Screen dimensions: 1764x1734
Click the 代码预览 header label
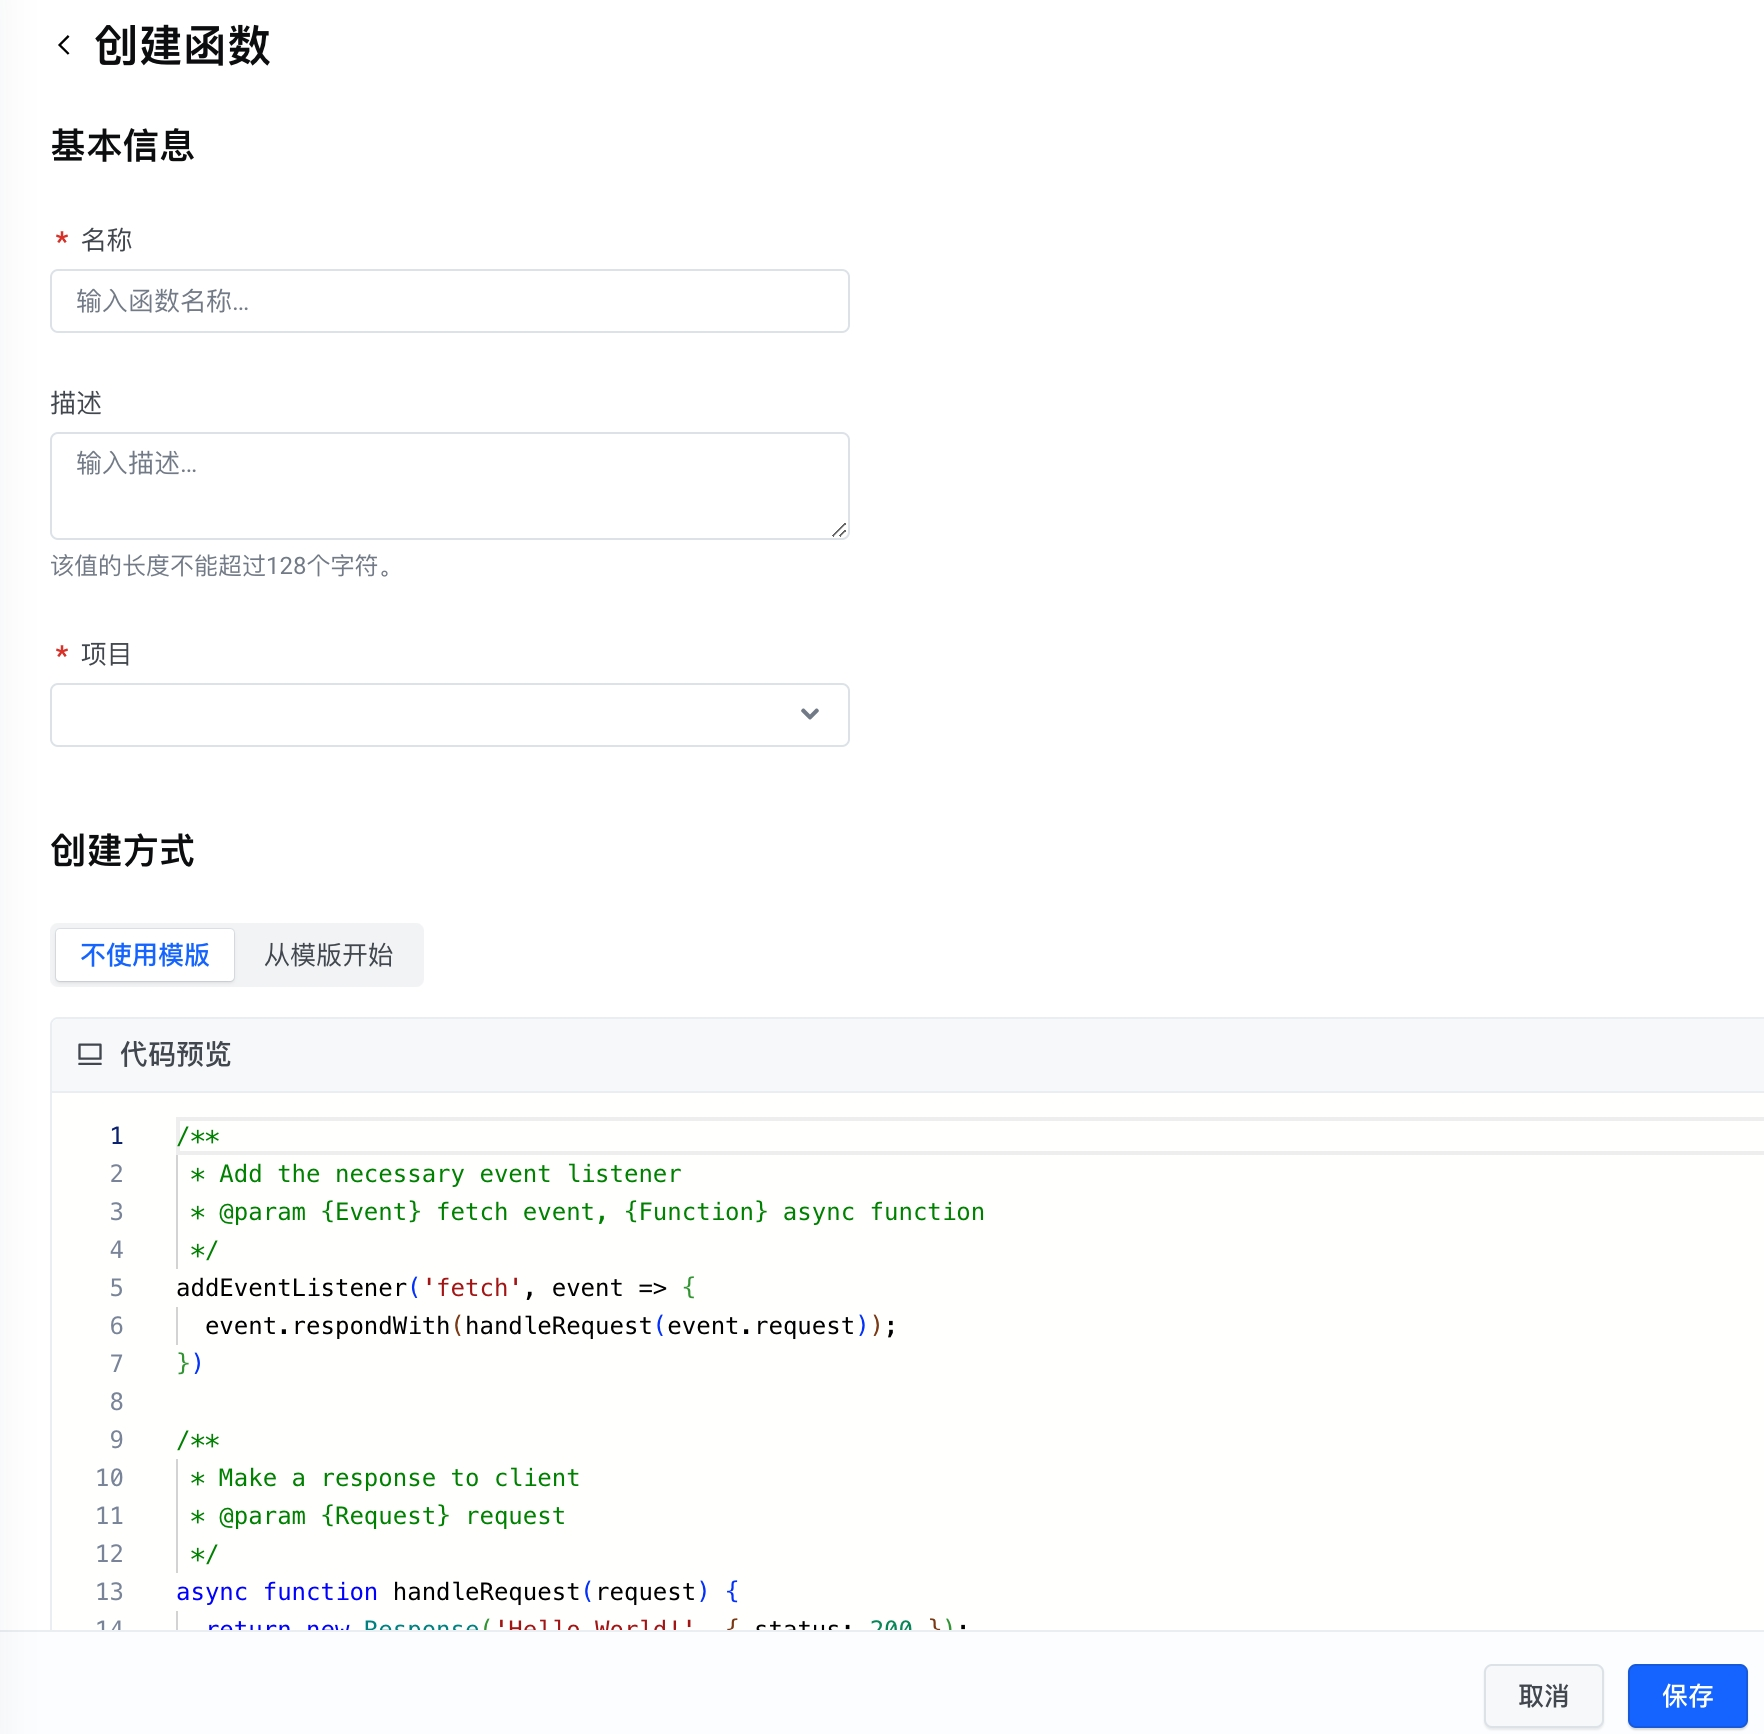pos(175,1054)
